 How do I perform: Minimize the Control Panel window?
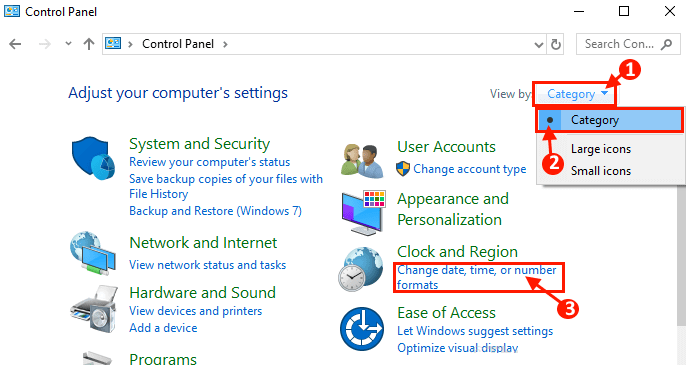click(x=579, y=11)
